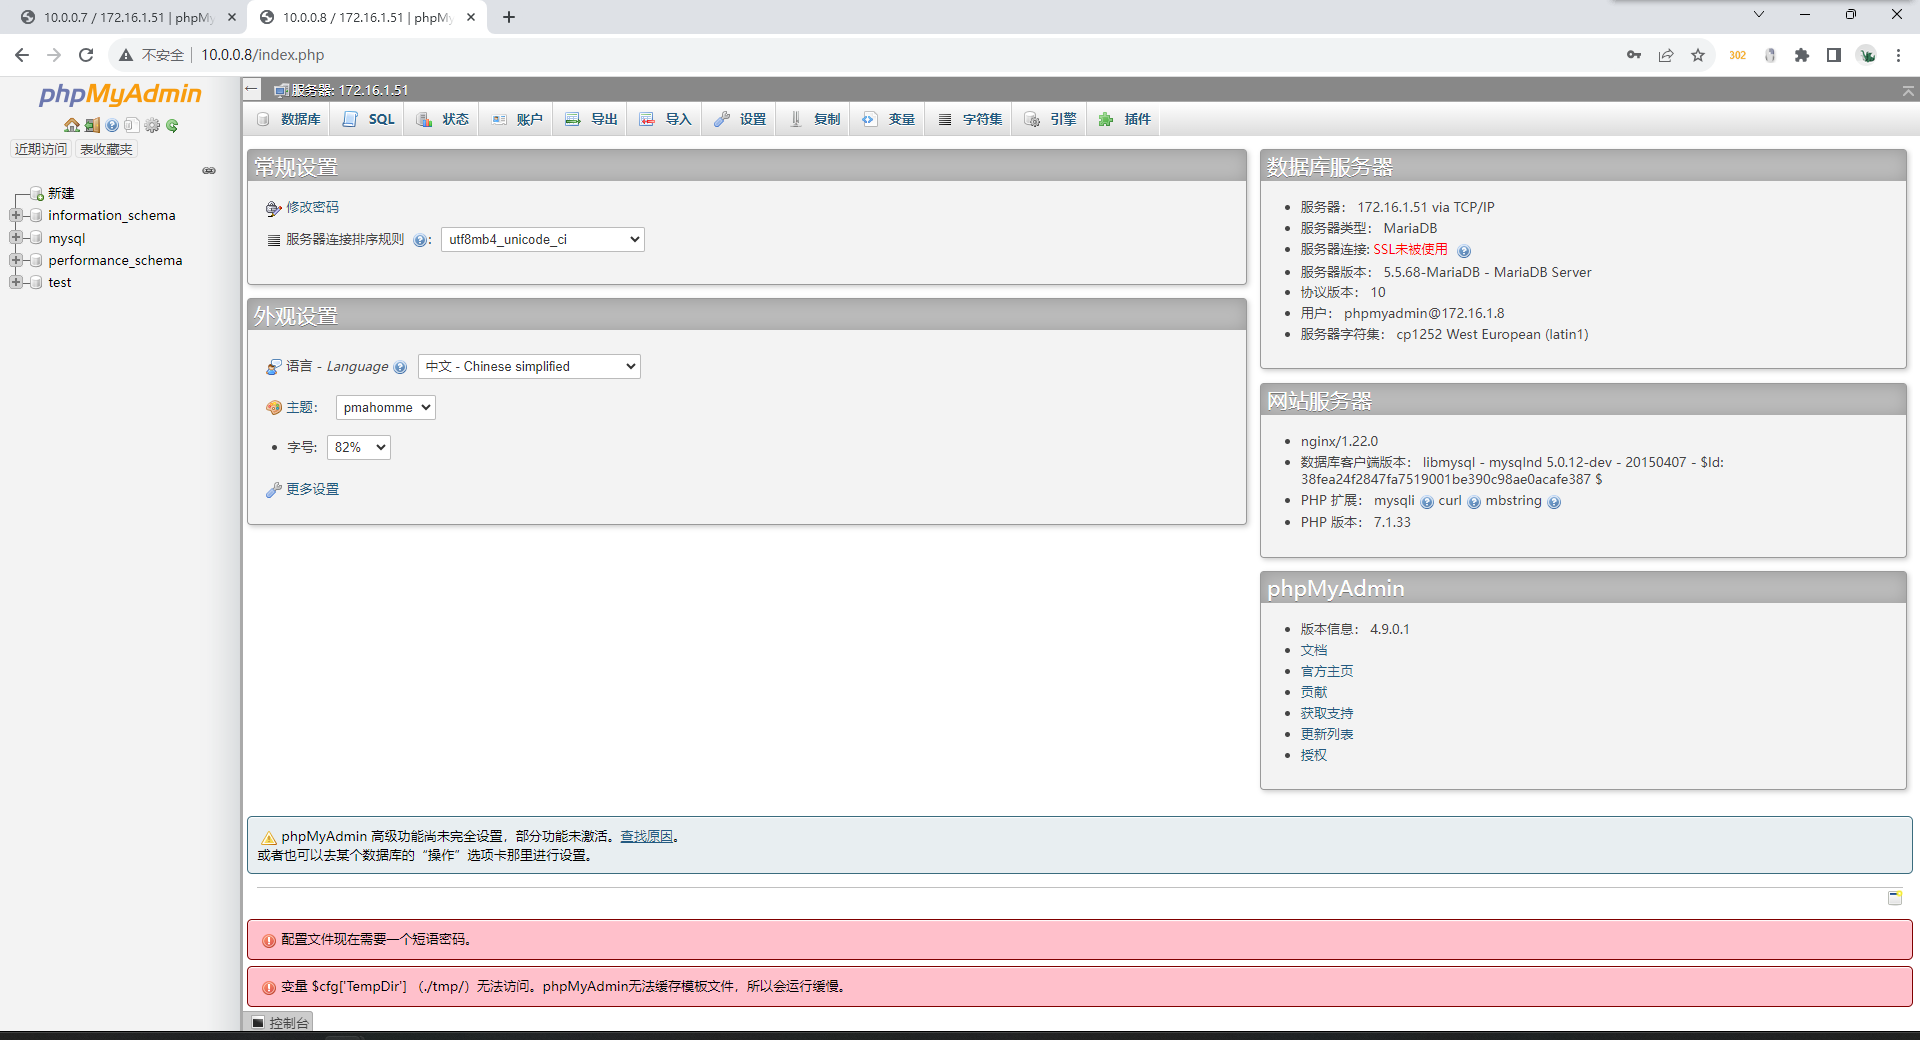Viewport: 1920px width, 1040px height.
Task: Click the 修改密码 link
Action: (312, 207)
